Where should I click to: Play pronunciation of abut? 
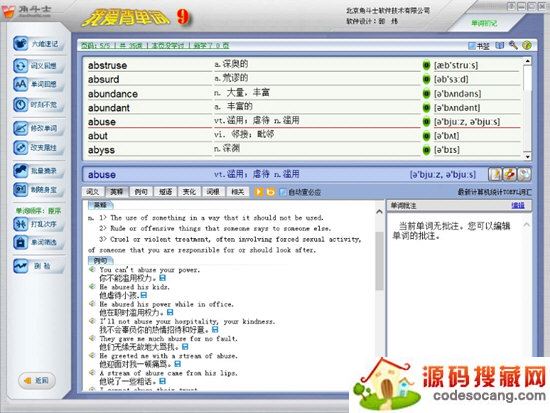point(426,136)
